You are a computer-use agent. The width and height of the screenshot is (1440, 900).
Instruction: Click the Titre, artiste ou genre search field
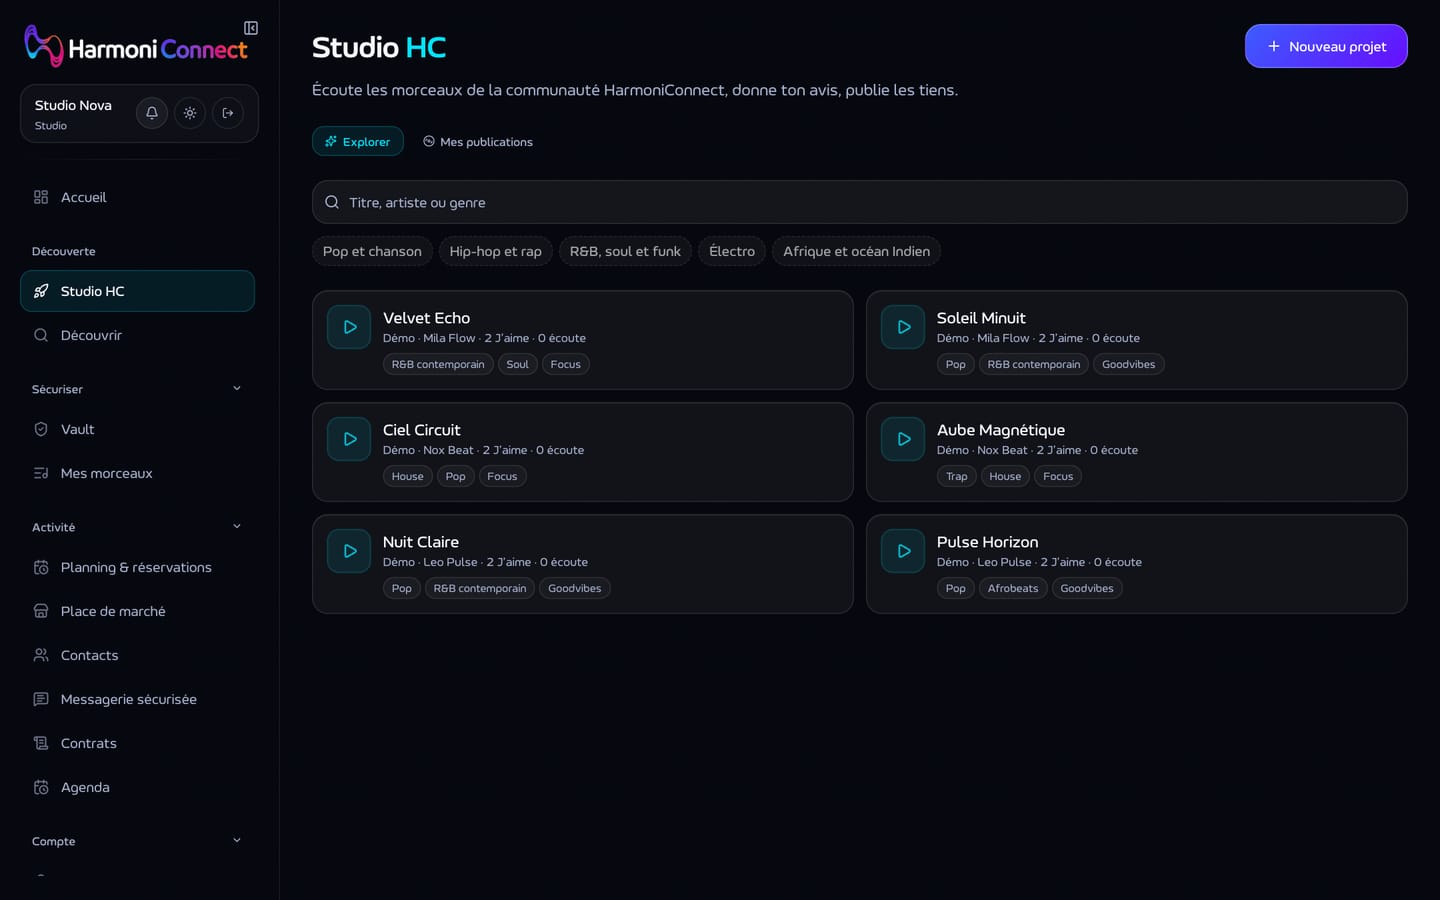coord(860,202)
